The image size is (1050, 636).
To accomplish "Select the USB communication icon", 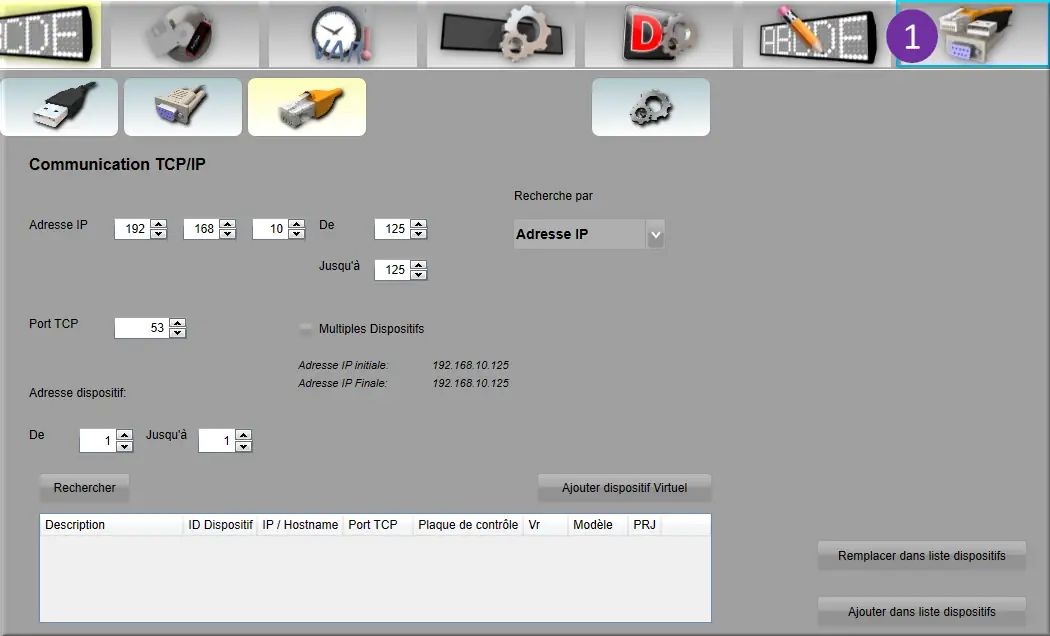I will (60, 107).
